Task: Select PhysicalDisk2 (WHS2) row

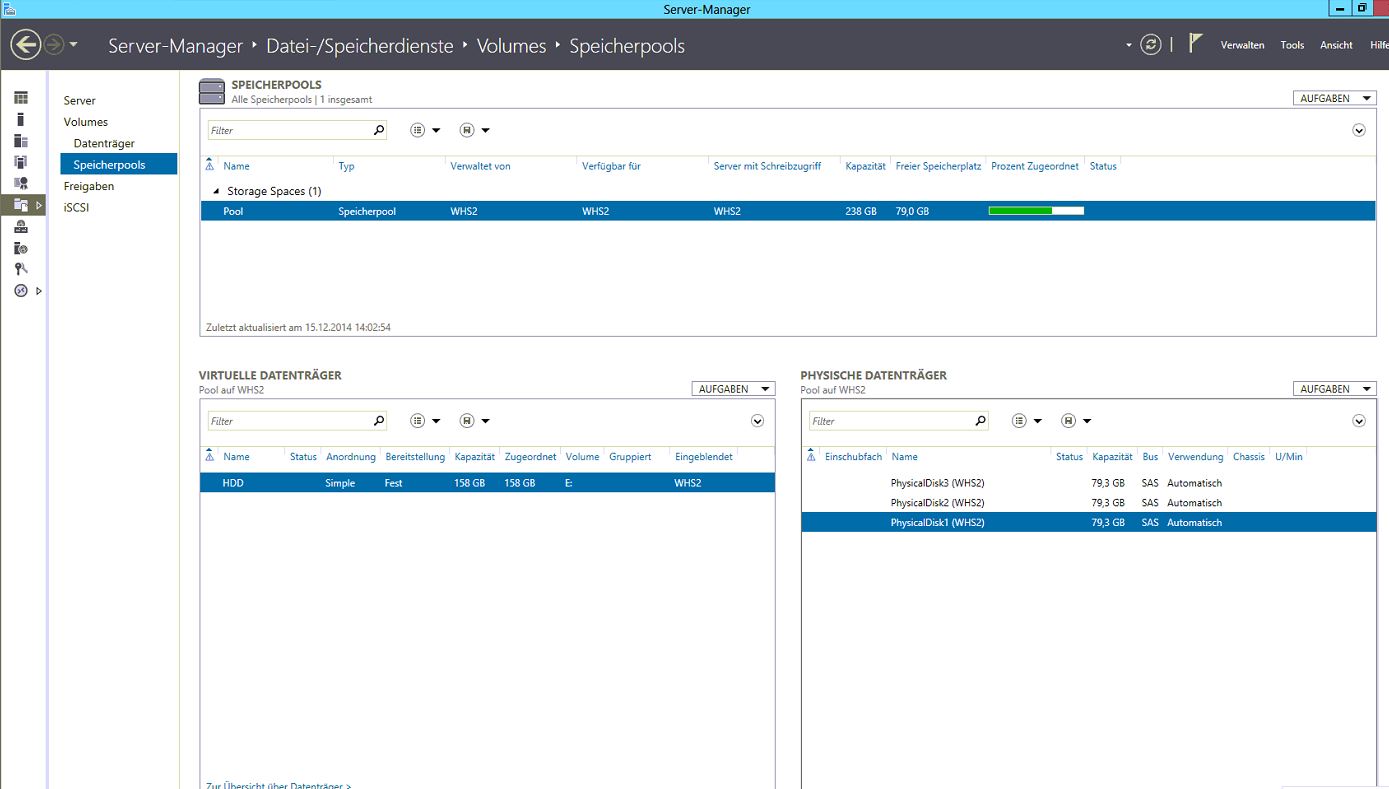Action: click(x=1089, y=503)
